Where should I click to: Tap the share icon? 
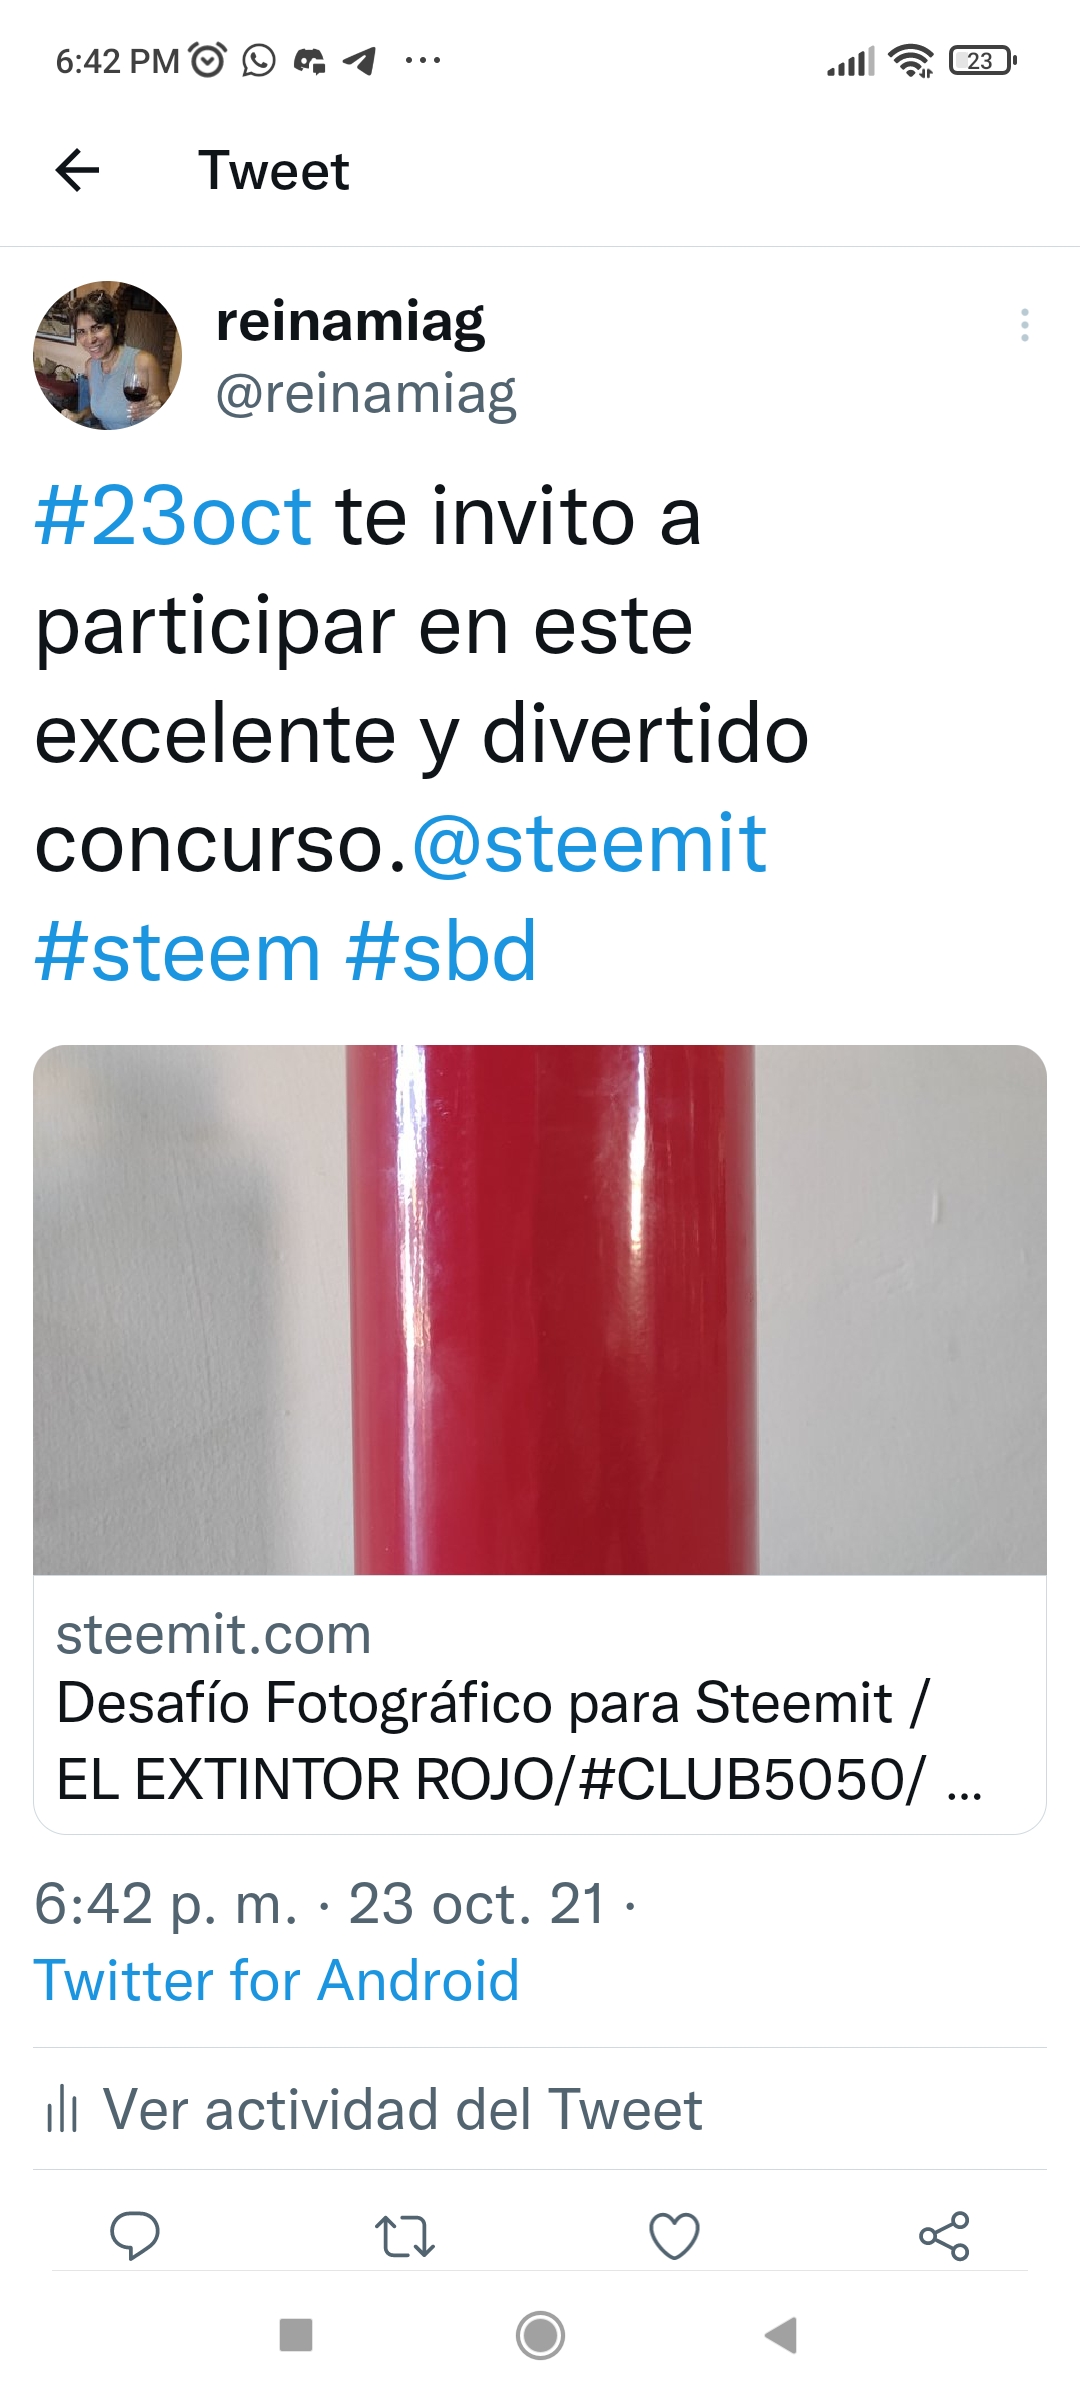tap(944, 2236)
